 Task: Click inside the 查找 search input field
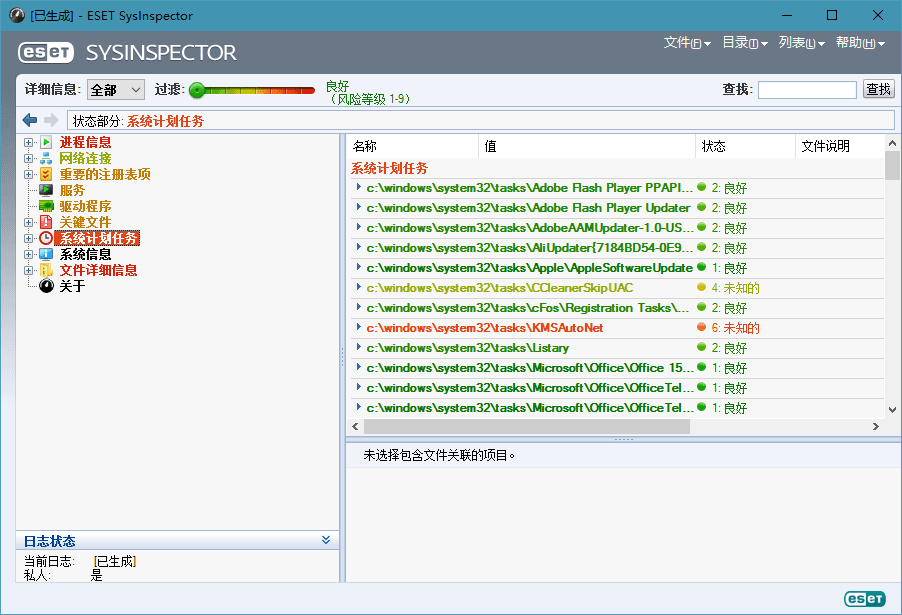tap(807, 89)
